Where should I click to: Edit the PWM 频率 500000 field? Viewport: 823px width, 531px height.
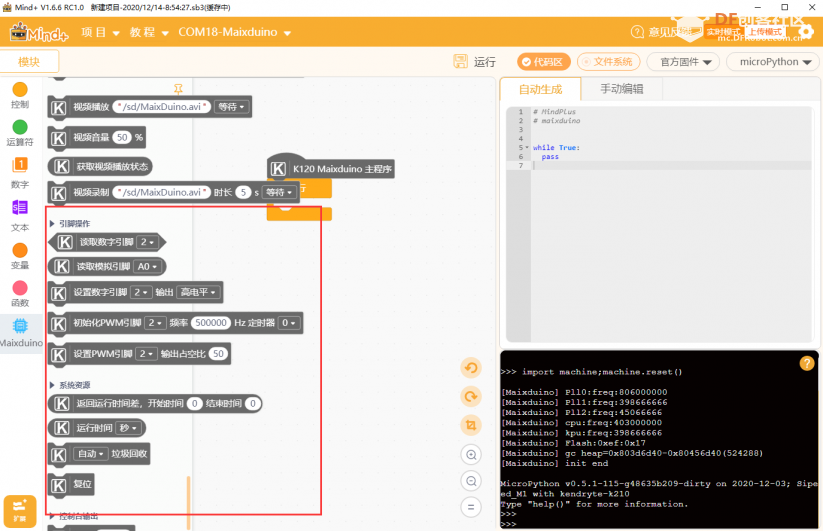coord(210,323)
